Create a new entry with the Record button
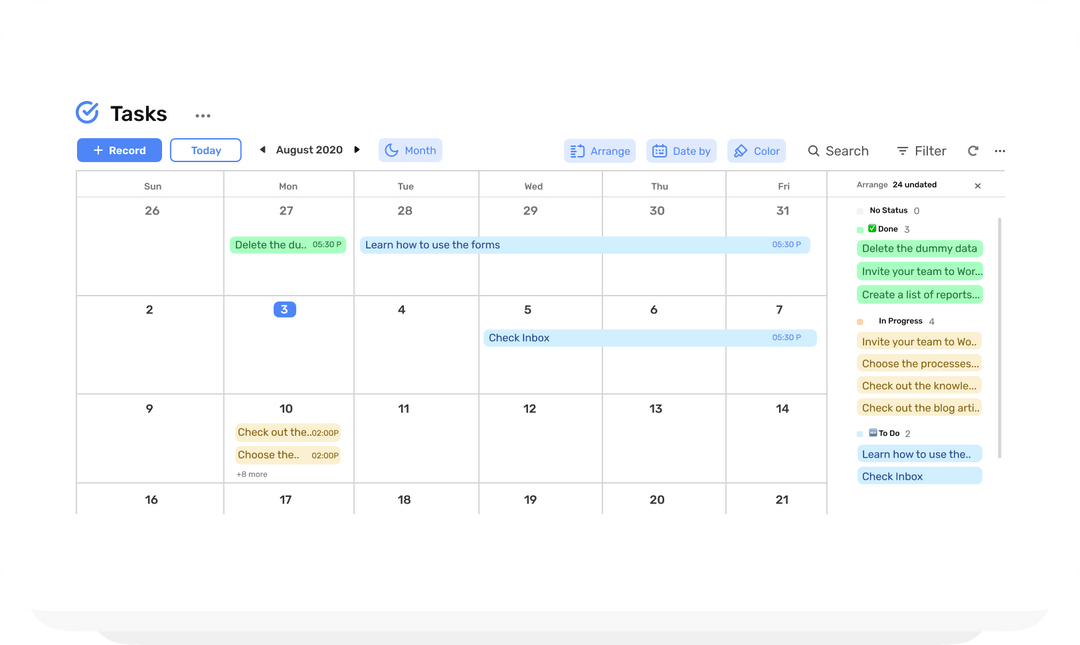 point(119,149)
